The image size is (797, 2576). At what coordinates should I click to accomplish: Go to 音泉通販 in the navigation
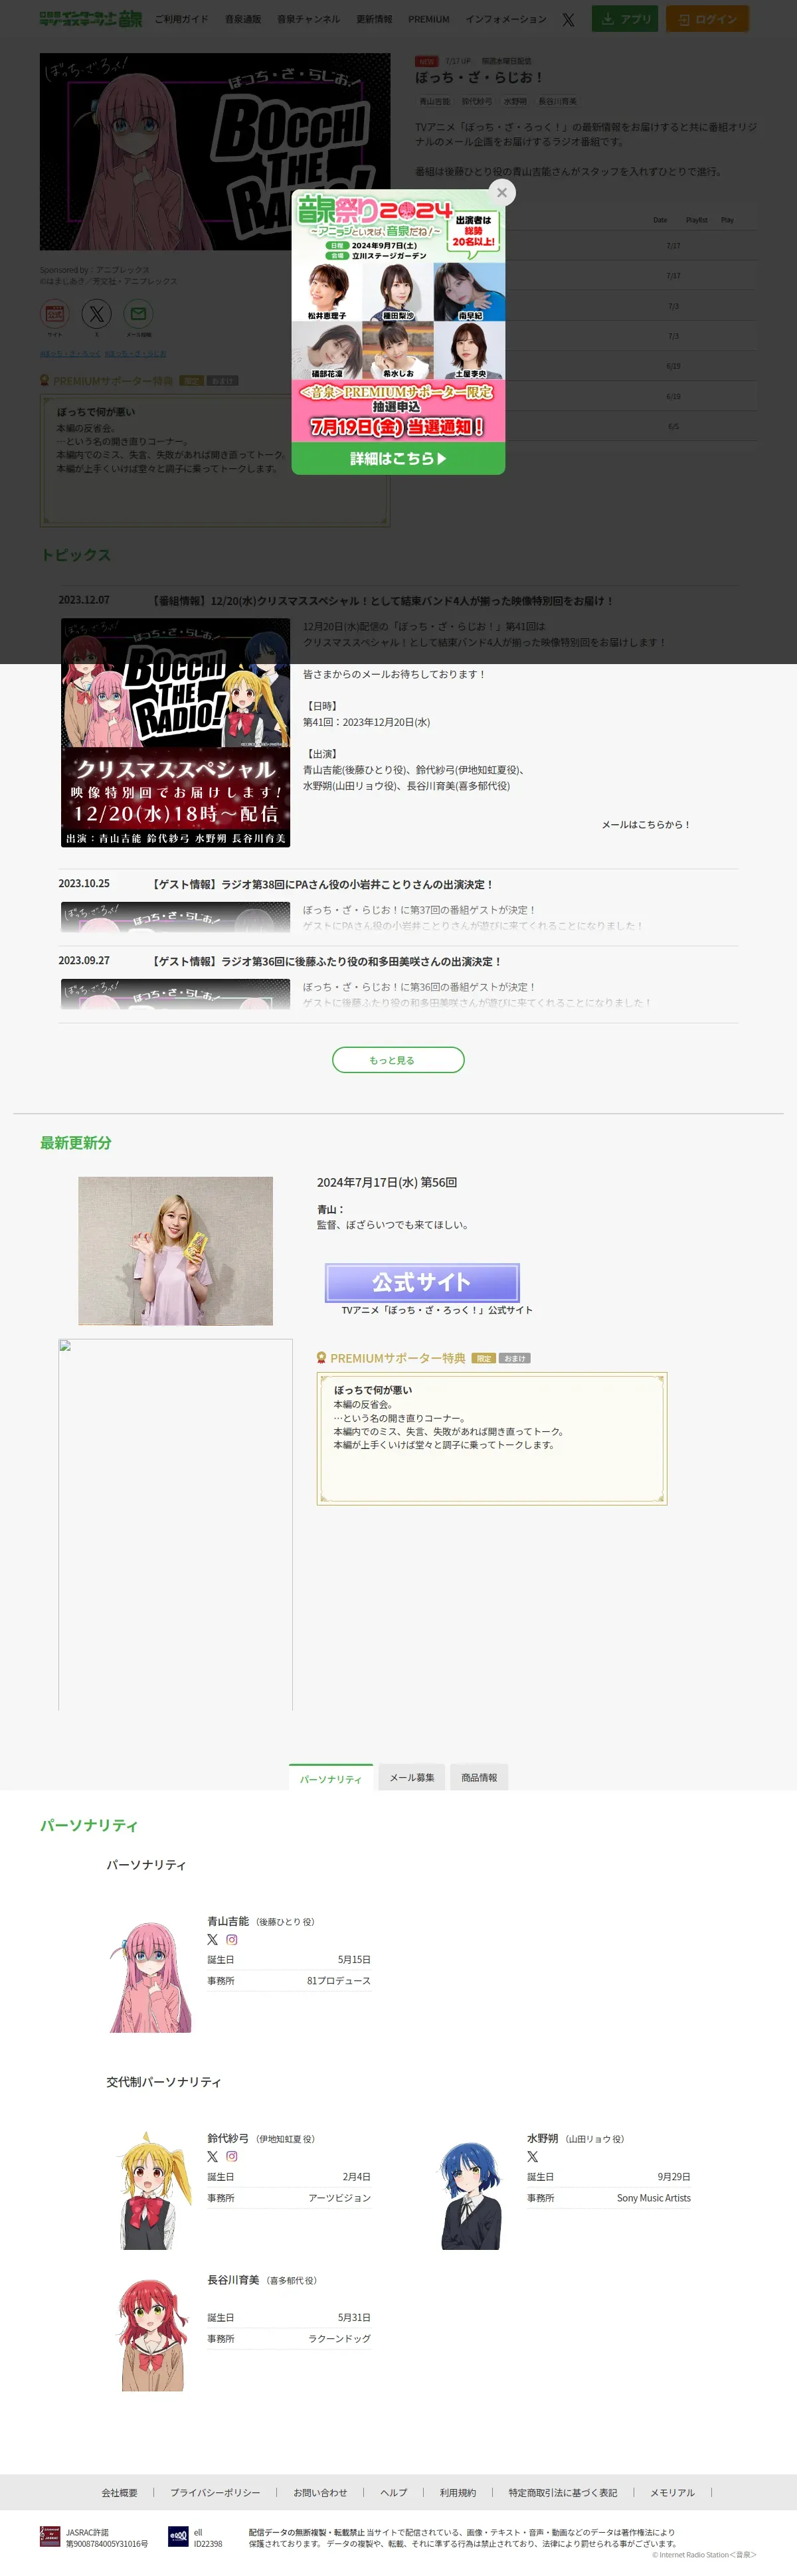pos(242,19)
